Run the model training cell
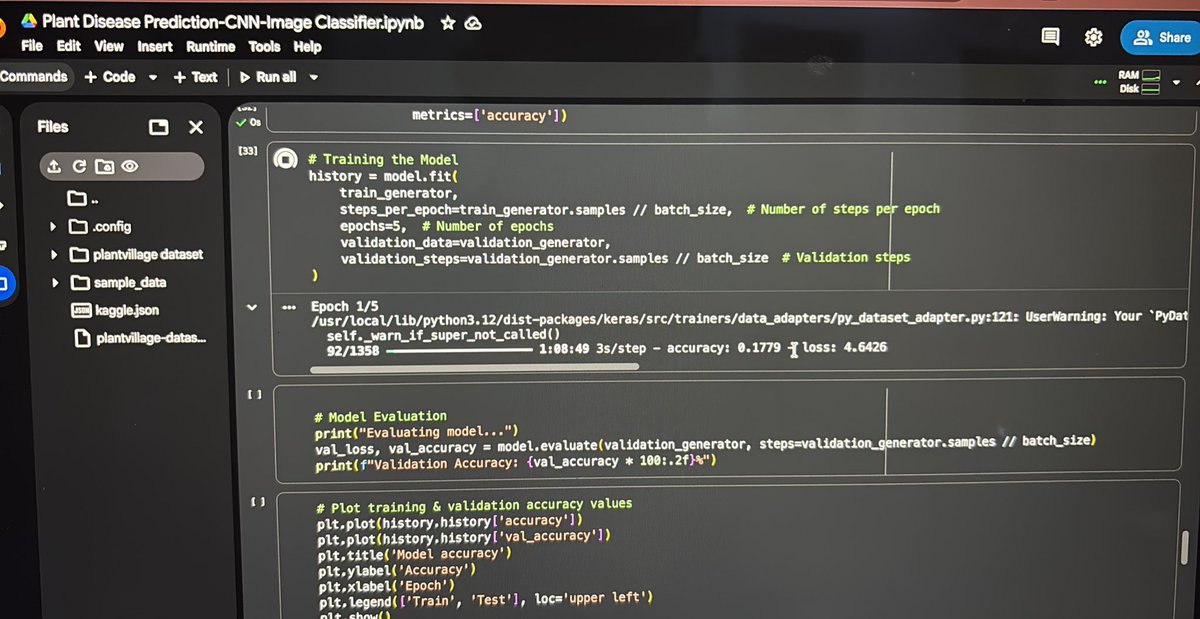 pyautogui.click(x=286, y=158)
